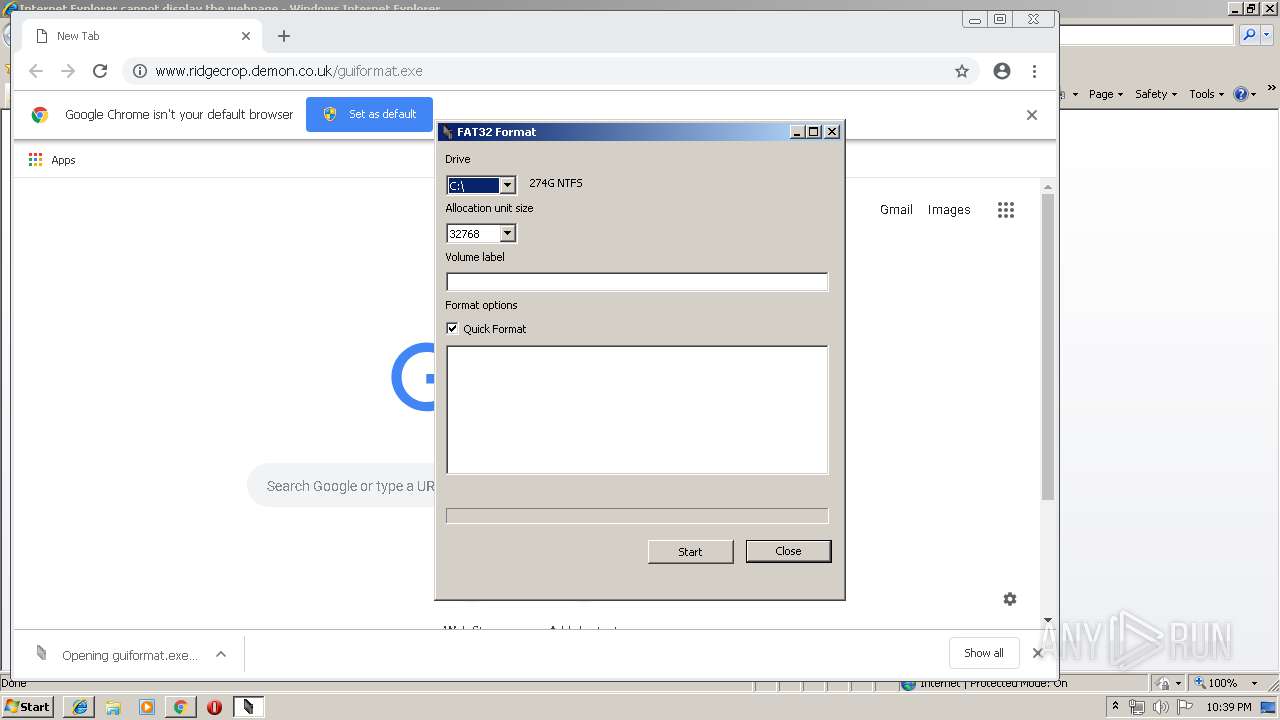The image size is (1280, 720).
Task: Open the Allocation unit size dropdown
Action: click(507, 233)
